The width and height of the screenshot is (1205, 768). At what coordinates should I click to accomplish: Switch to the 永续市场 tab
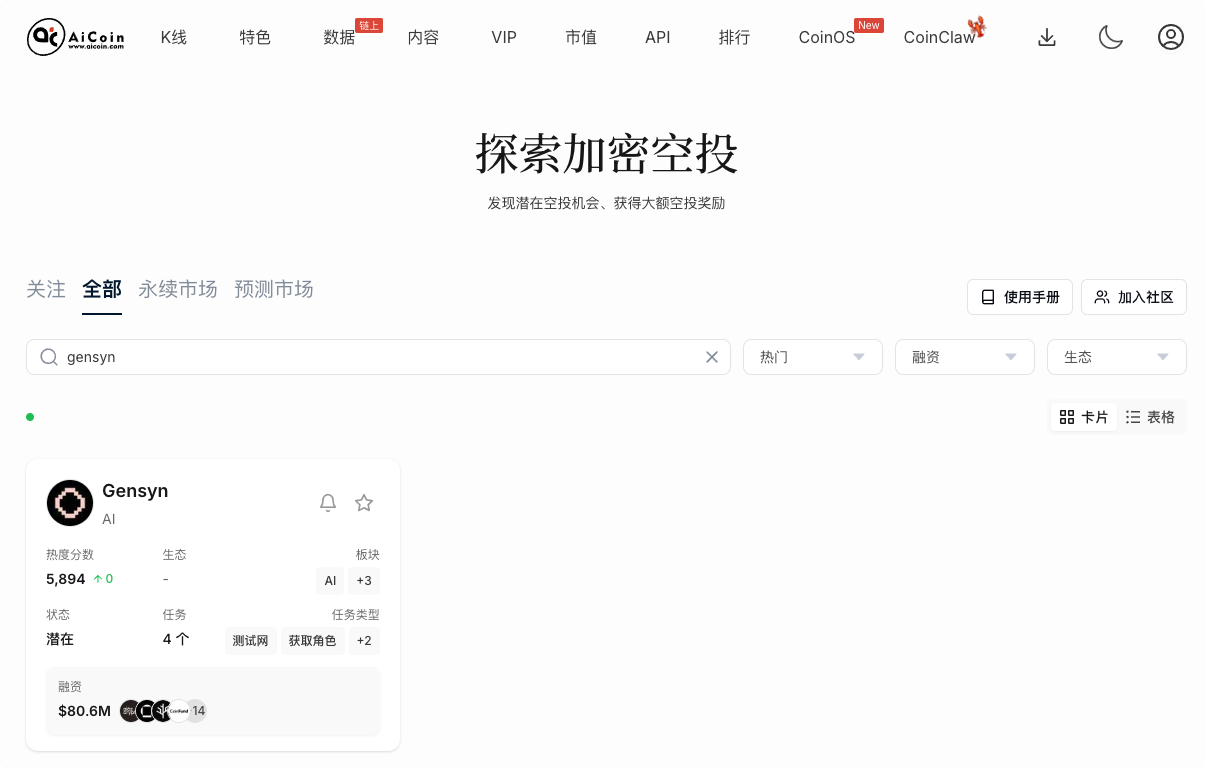[178, 289]
